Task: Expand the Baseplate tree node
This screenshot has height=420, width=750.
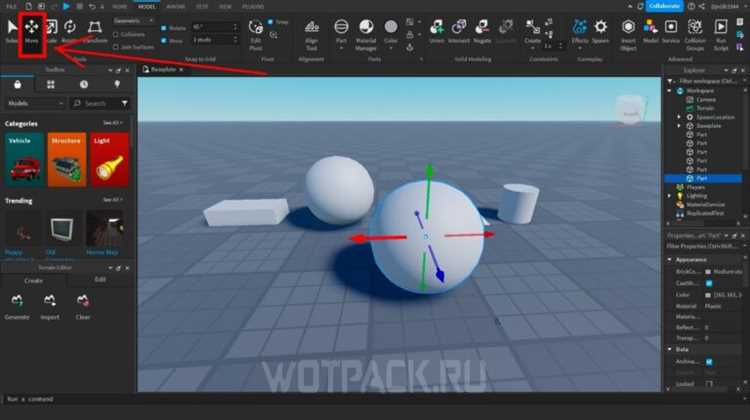Action: 679,126
